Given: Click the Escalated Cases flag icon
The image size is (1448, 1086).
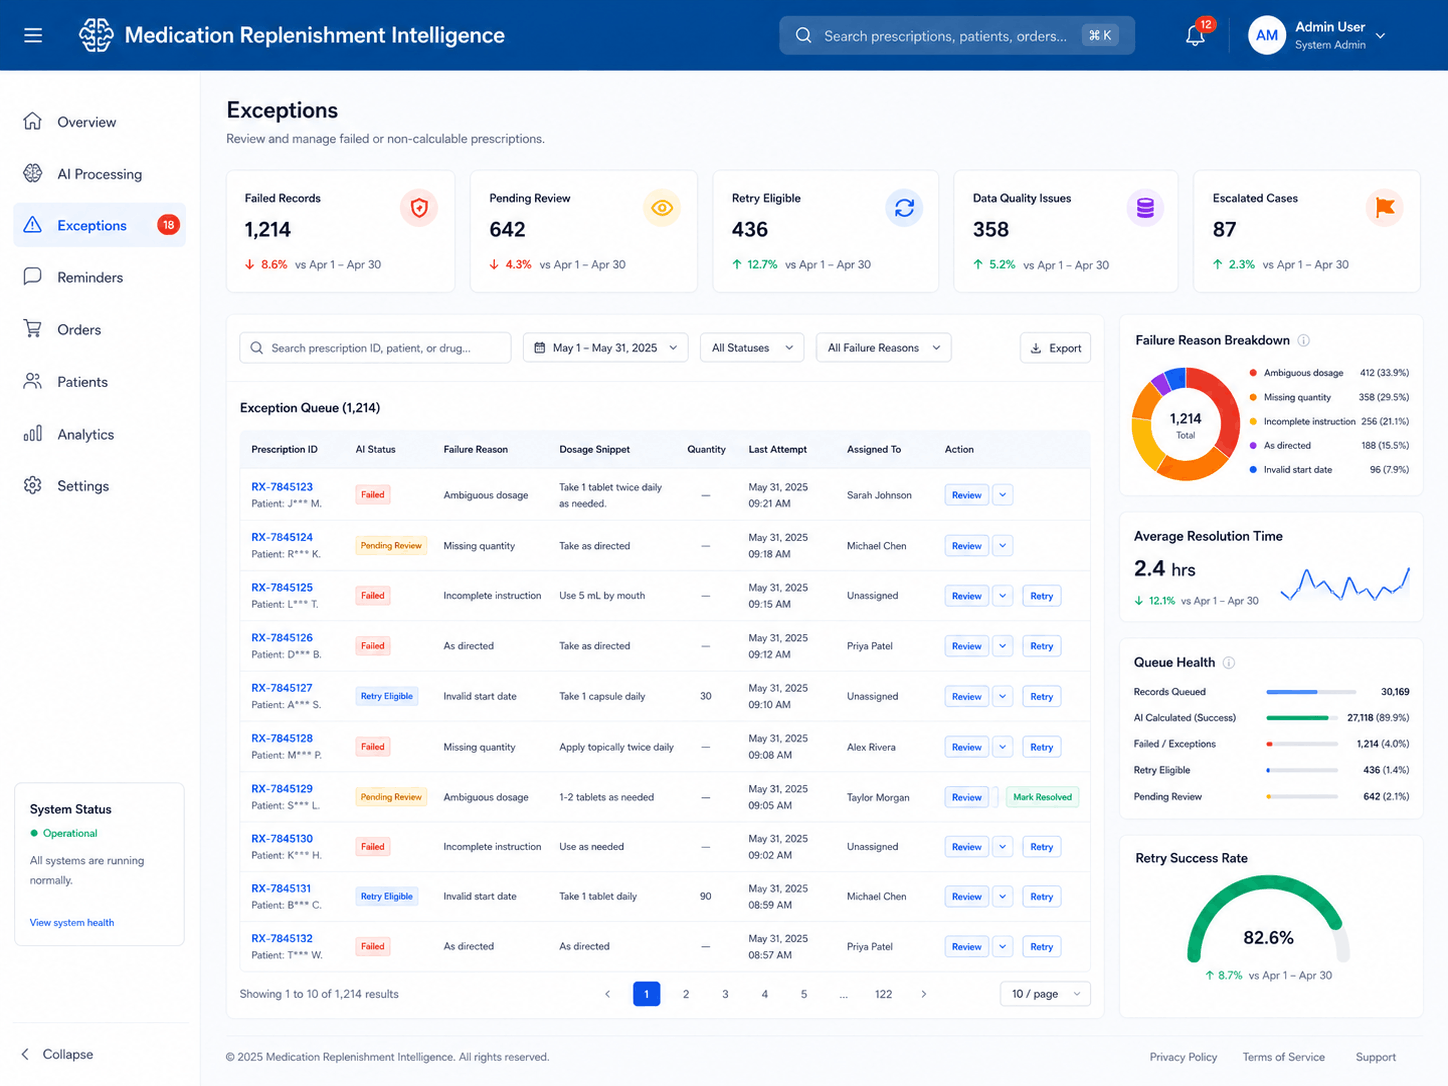Looking at the screenshot, I should pyautogui.click(x=1384, y=208).
